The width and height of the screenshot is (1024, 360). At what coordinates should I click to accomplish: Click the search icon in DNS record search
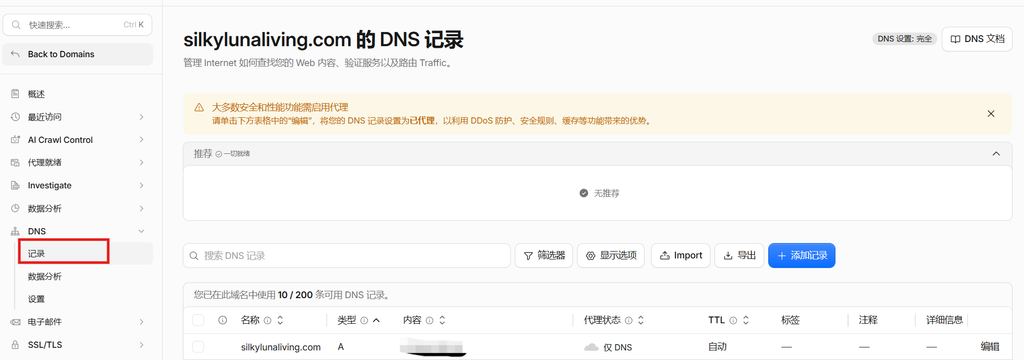point(194,256)
